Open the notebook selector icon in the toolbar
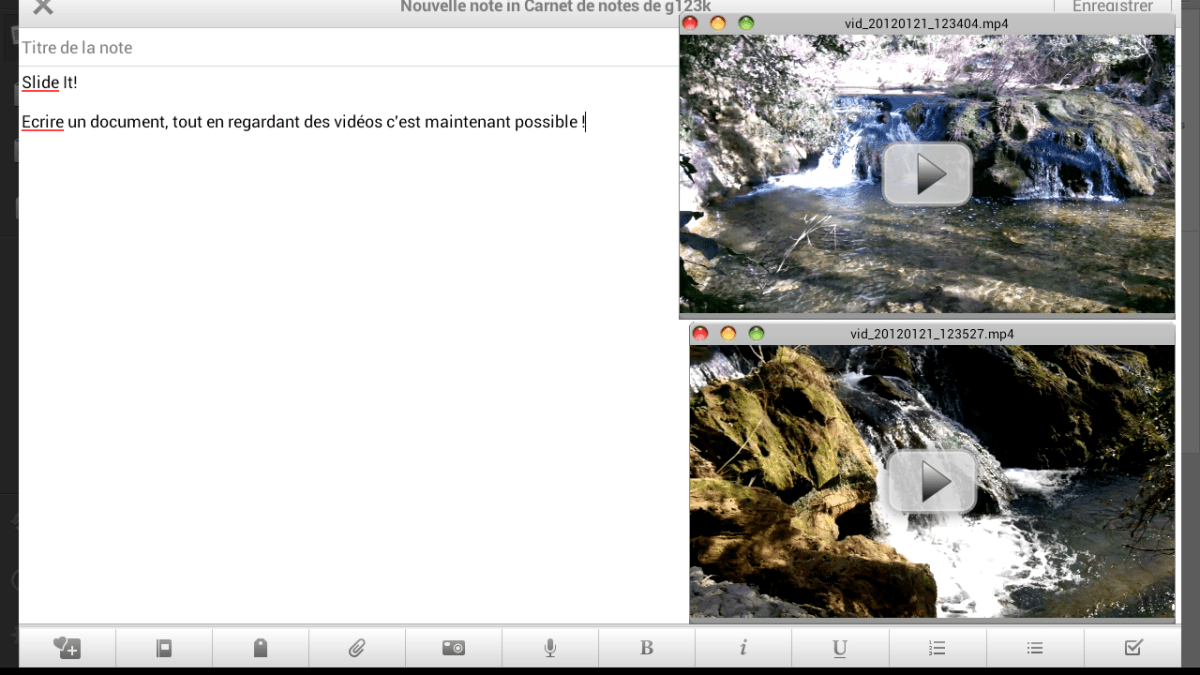The width and height of the screenshot is (1200, 675). coord(164,648)
